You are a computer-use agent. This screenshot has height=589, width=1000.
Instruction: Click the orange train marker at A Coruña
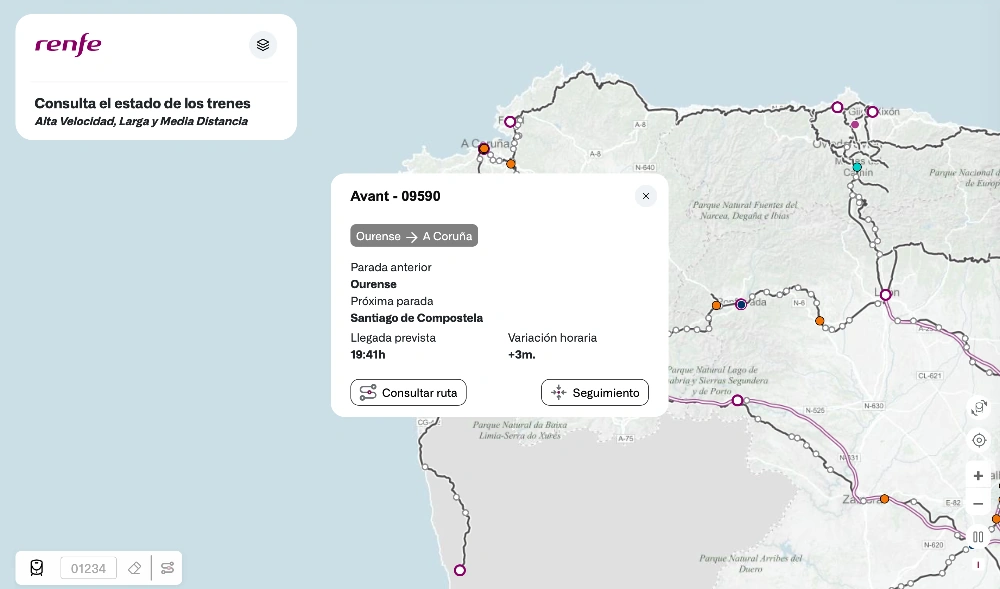pyautogui.click(x=484, y=148)
